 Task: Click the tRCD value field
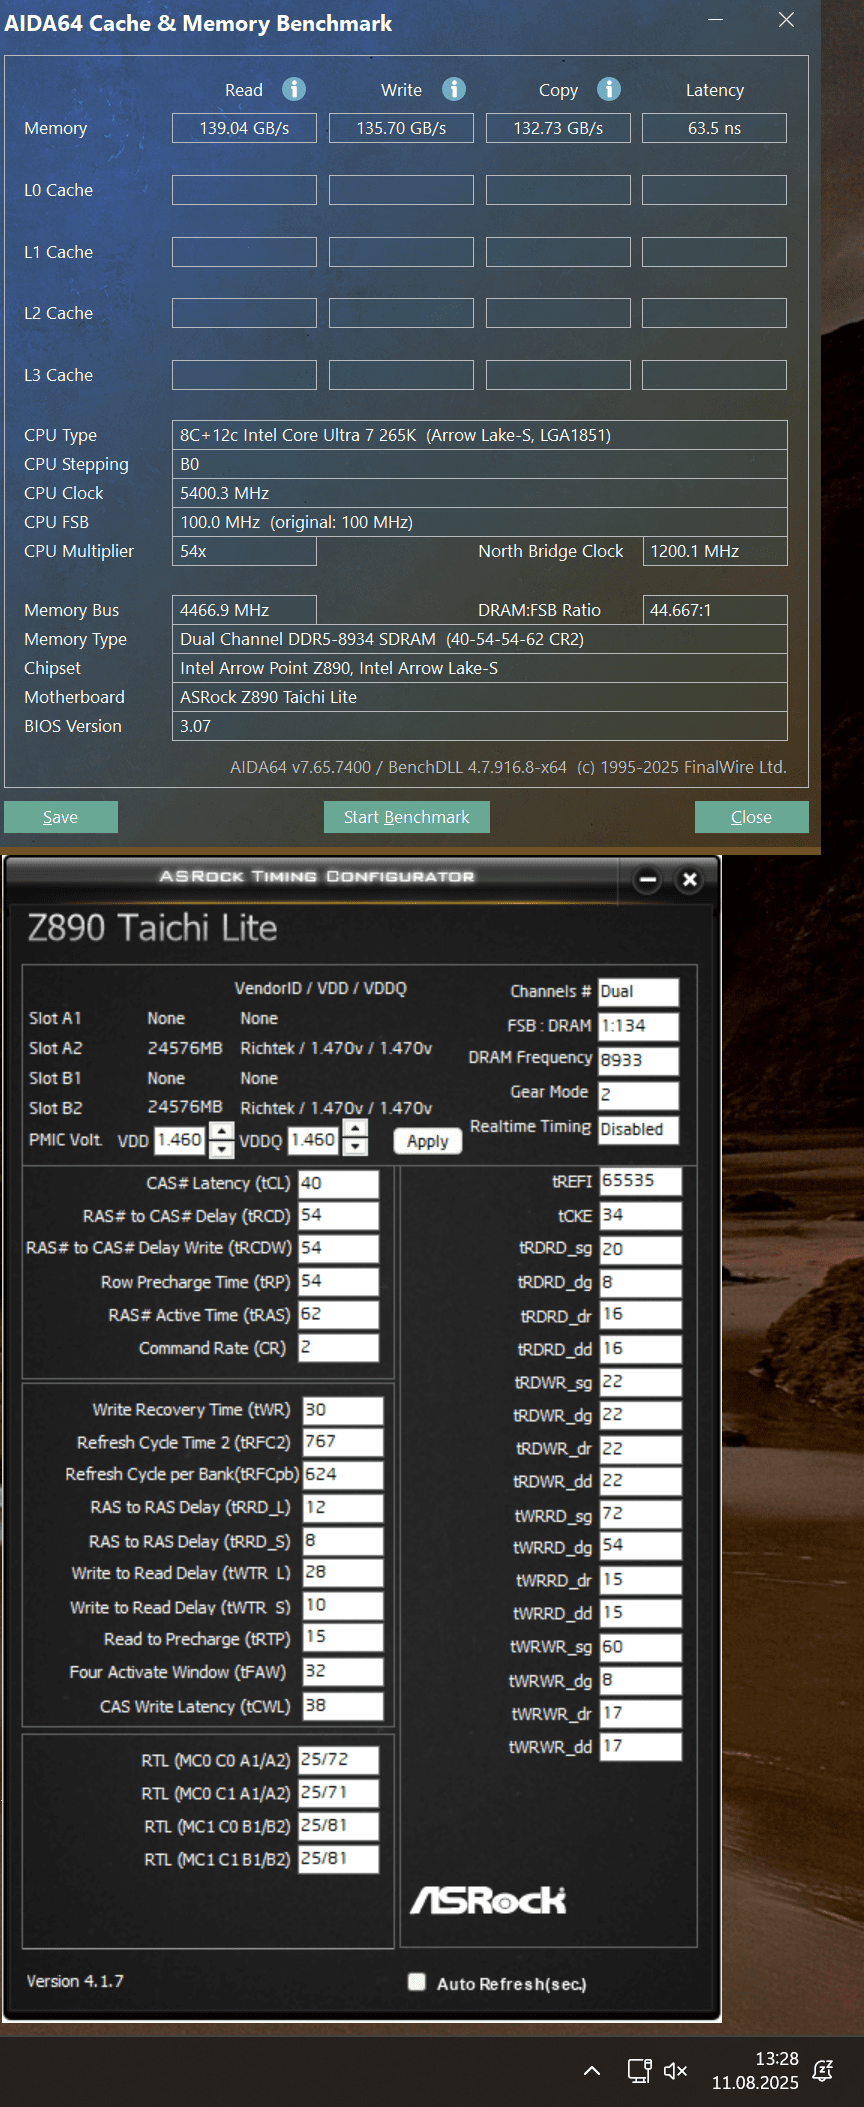point(339,1215)
